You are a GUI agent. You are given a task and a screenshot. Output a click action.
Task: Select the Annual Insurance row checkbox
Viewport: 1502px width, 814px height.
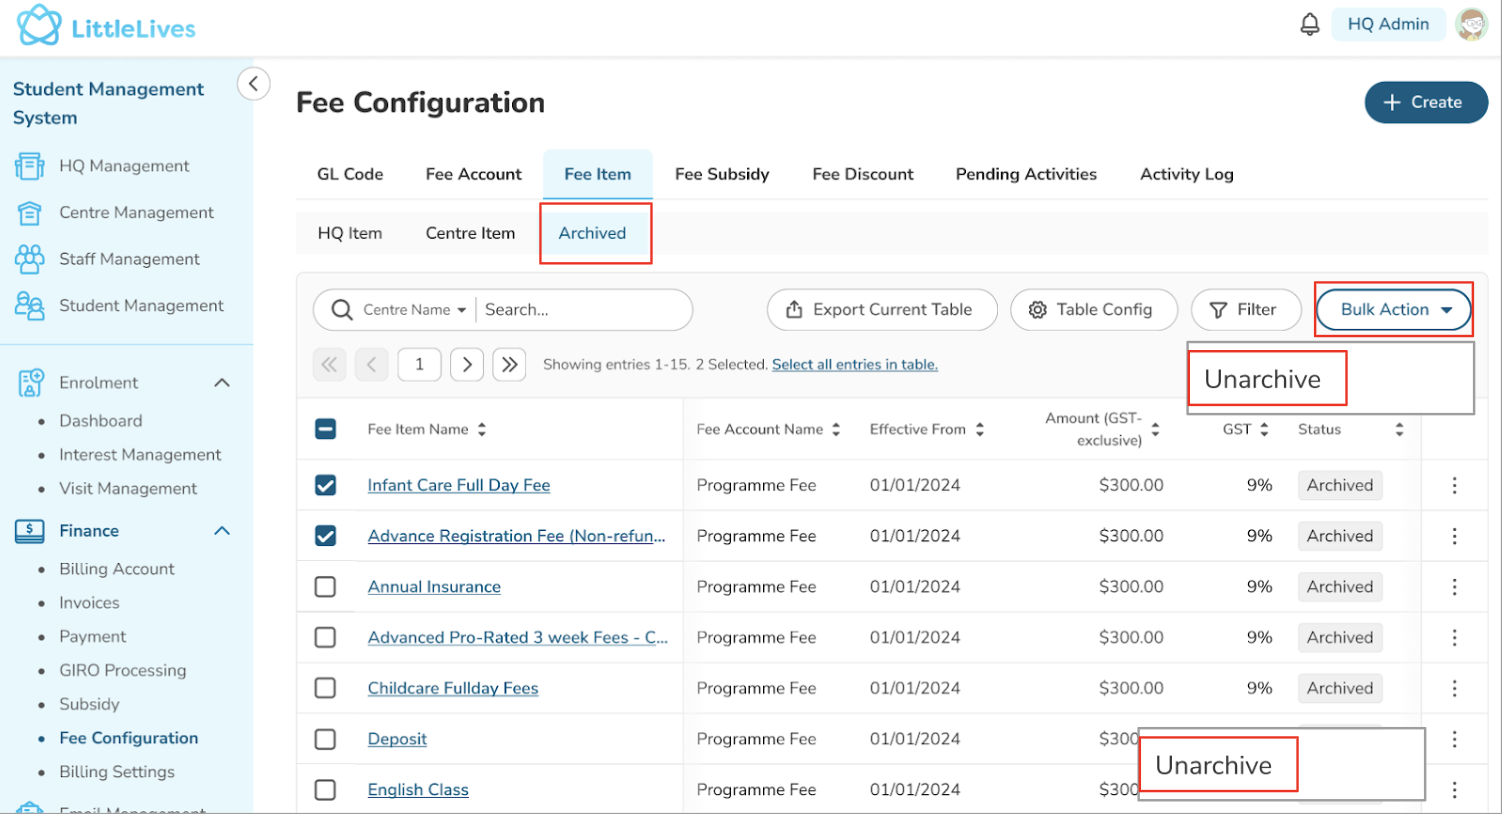(325, 587)
